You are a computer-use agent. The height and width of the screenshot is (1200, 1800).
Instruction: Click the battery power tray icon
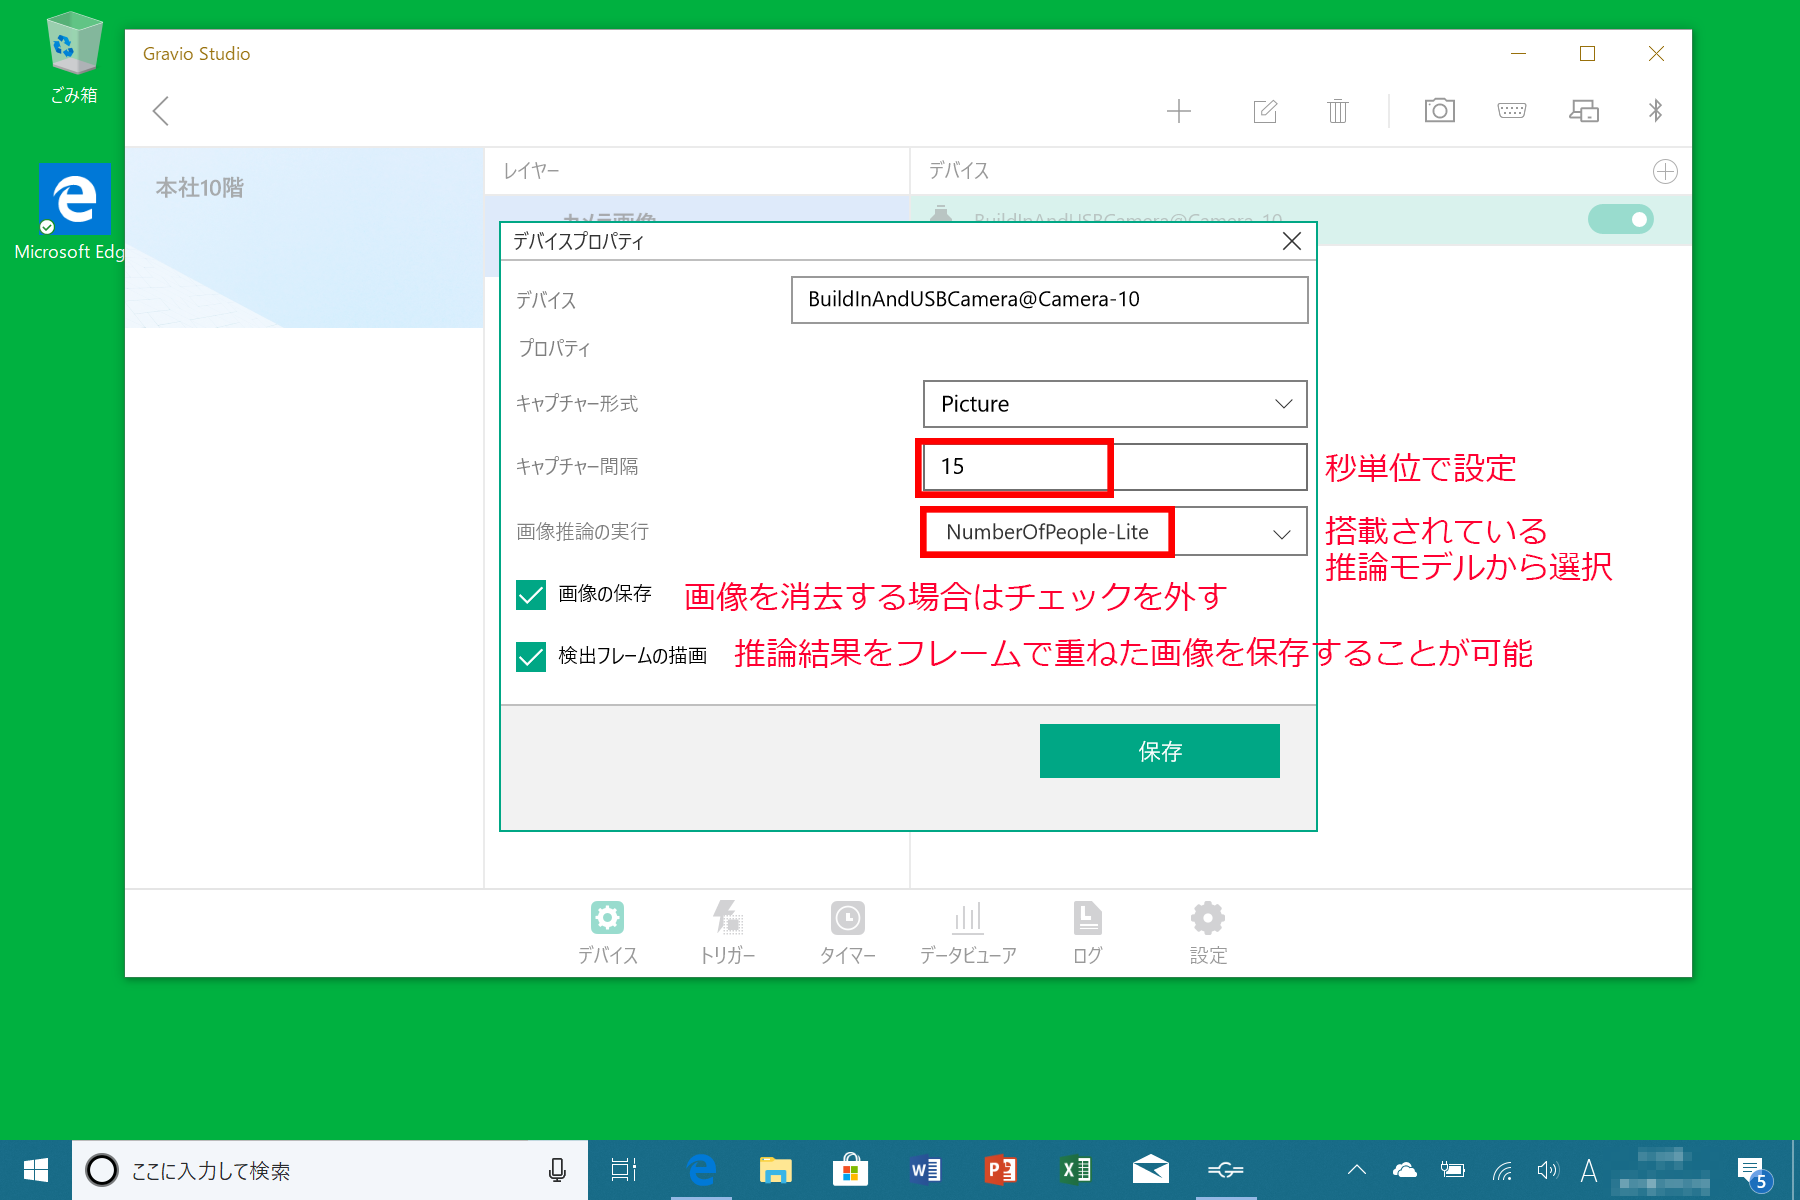pos(1453,1170)
